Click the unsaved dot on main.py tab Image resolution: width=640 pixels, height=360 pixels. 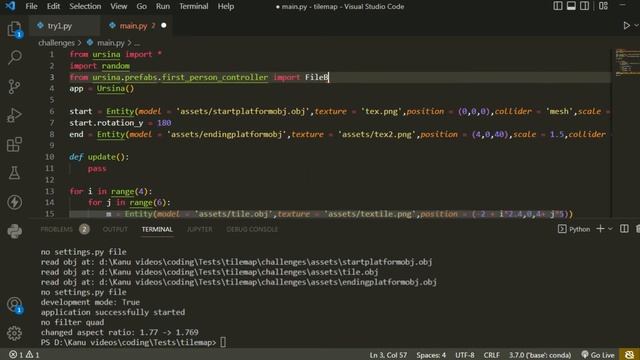(164, 25)
